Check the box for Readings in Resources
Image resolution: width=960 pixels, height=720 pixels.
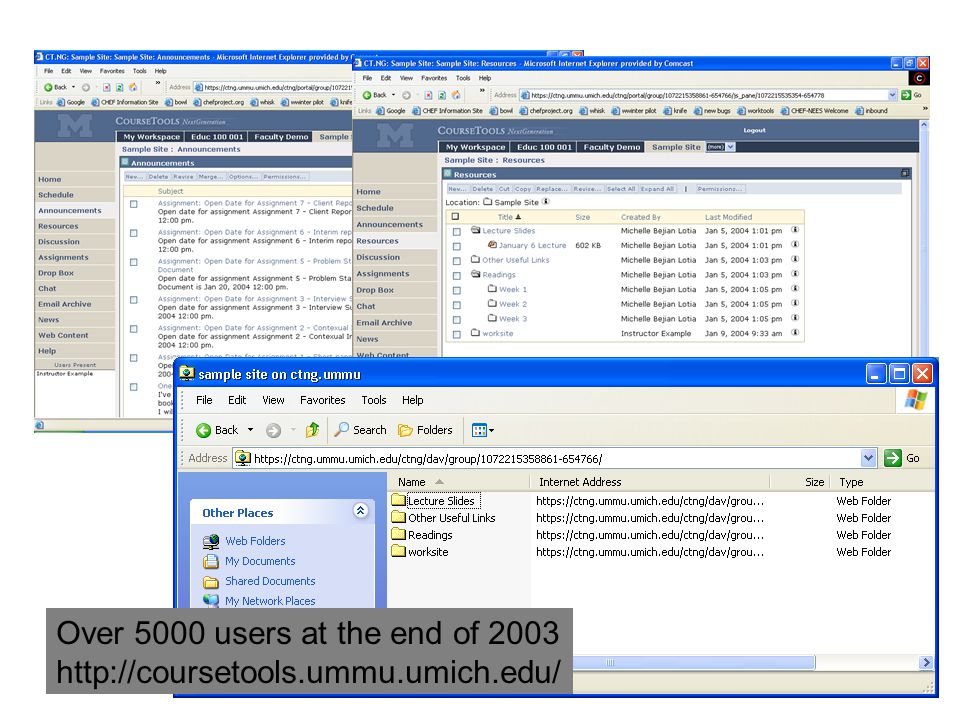coord(457,276)
